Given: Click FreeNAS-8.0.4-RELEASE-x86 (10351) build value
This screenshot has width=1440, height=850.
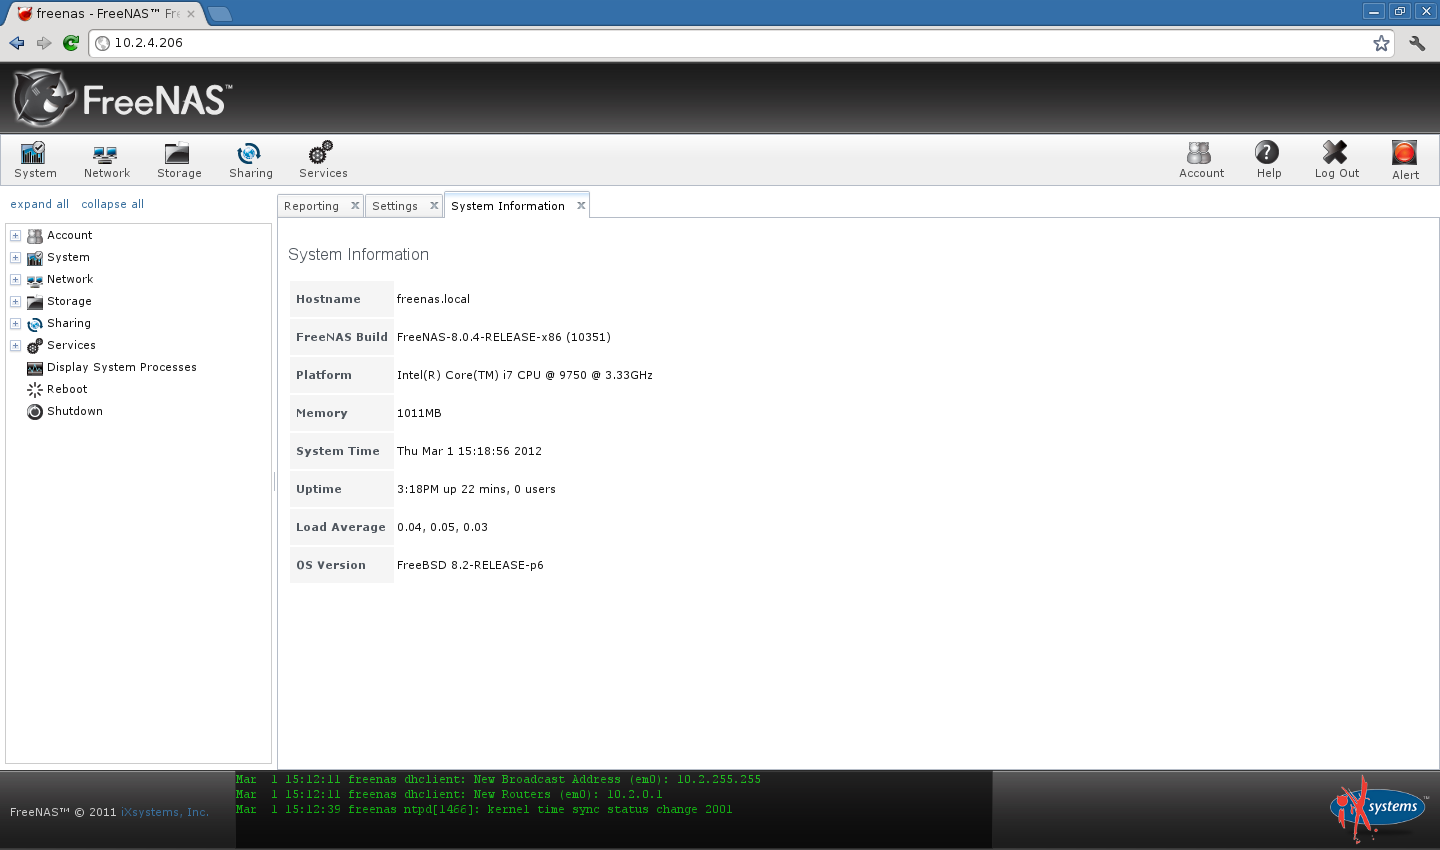Looking at the screenshot, I should [x=504, y=337].
